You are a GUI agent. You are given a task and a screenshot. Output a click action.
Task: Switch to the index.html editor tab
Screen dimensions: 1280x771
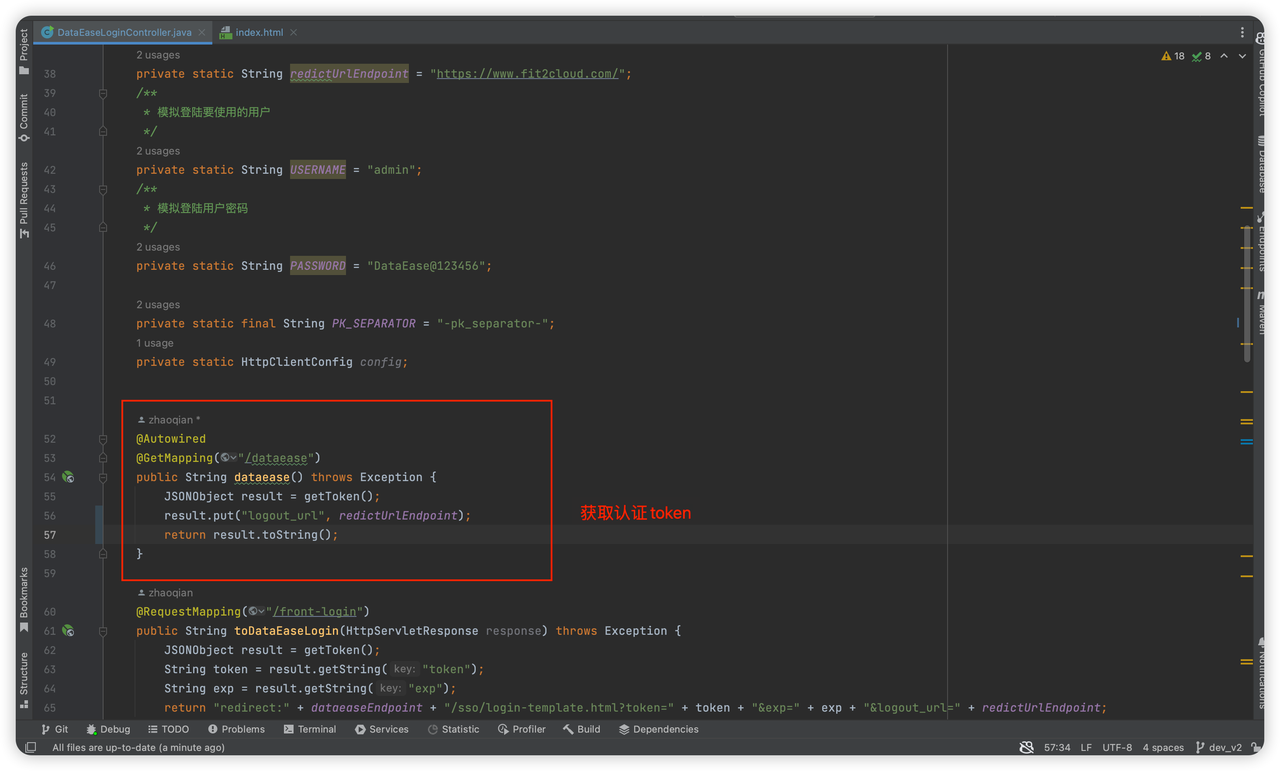(258, 32)
